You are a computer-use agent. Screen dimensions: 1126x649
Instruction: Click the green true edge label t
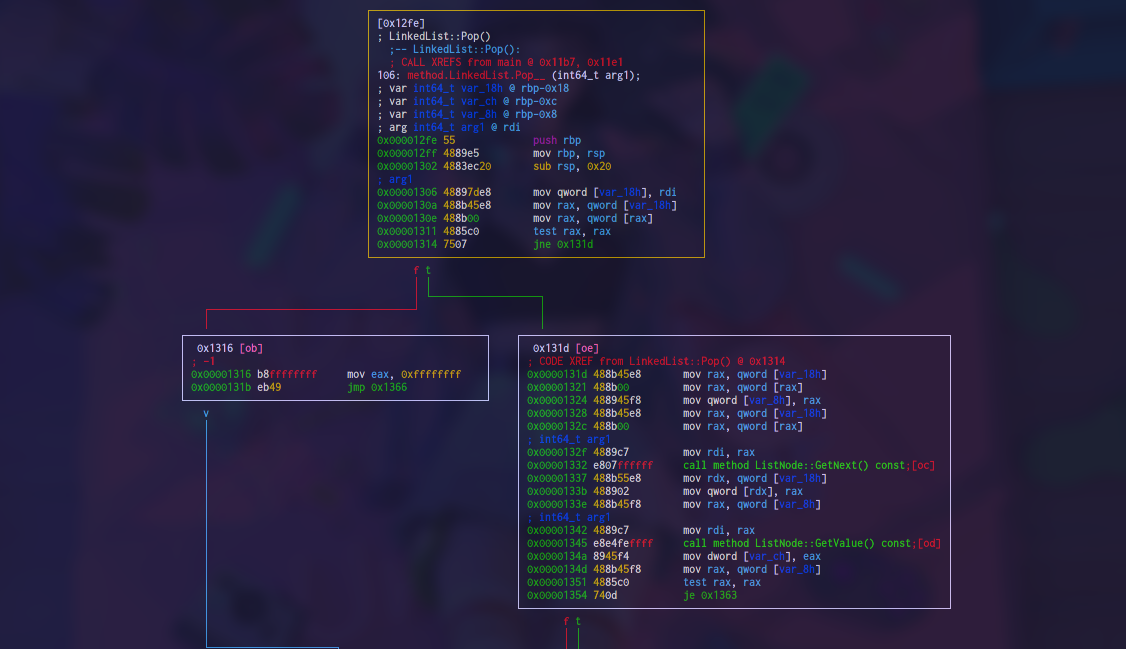[x=429, y=270]
